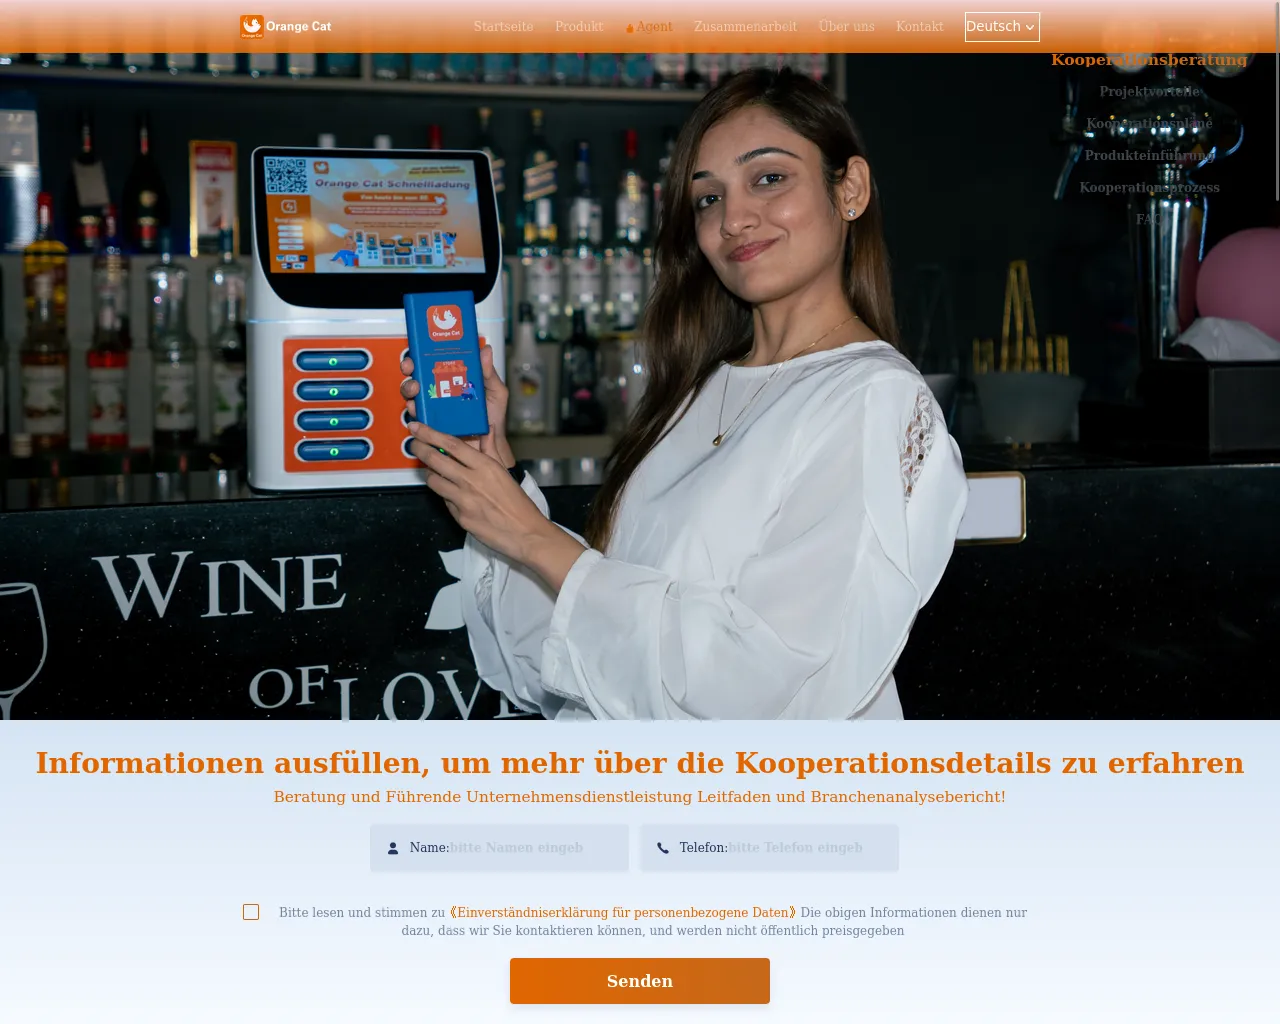The height and width of the screenshot is (1024, 1280).
Task: Open the Einverständniserklärung für personenbezogene Daten link
Action: (623, 912)
